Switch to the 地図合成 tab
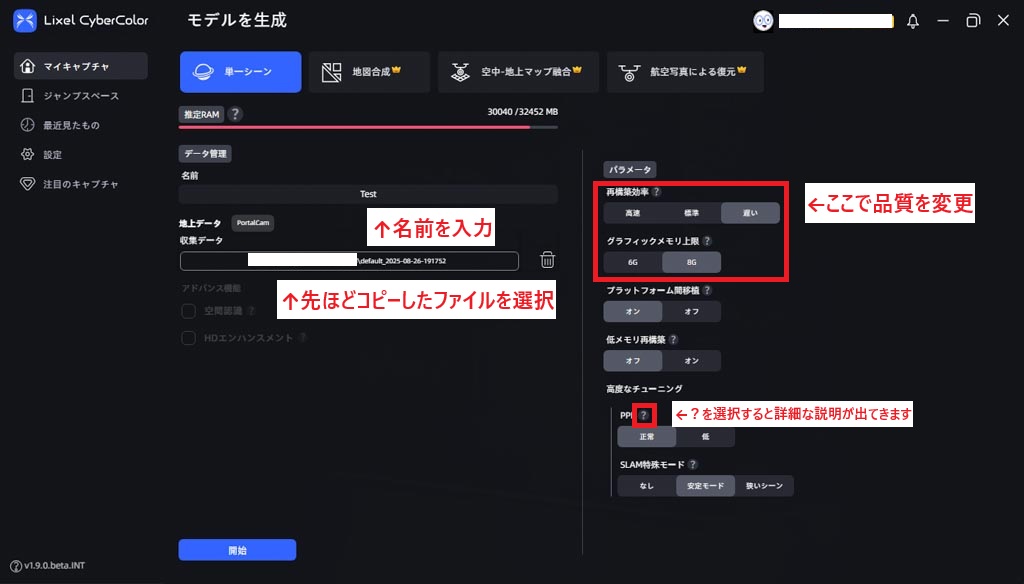This screenshot has width=1024, height=584. [x=369, y=72]
